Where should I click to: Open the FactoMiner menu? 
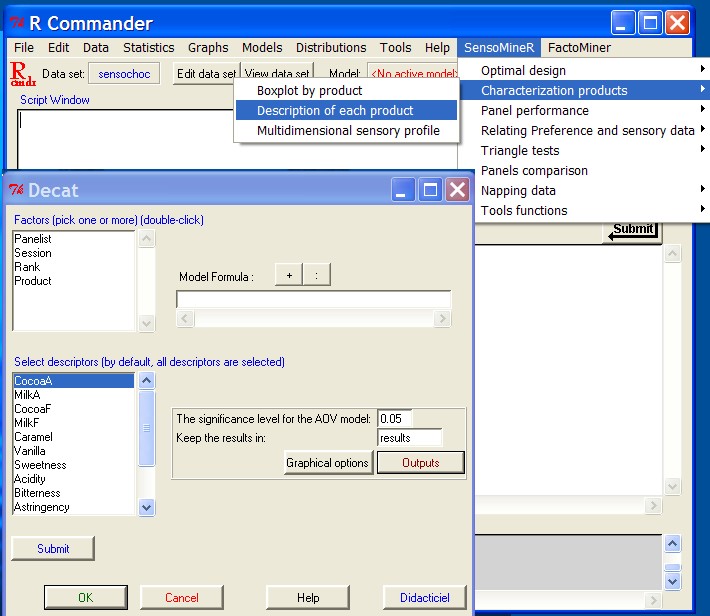[x=579, y=48]
